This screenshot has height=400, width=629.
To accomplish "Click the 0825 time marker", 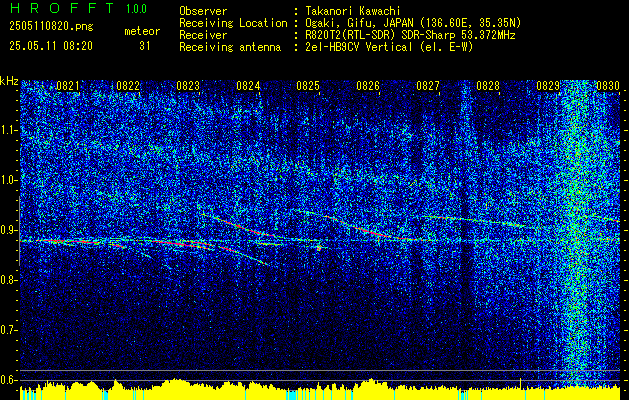I will coord(308,86).
